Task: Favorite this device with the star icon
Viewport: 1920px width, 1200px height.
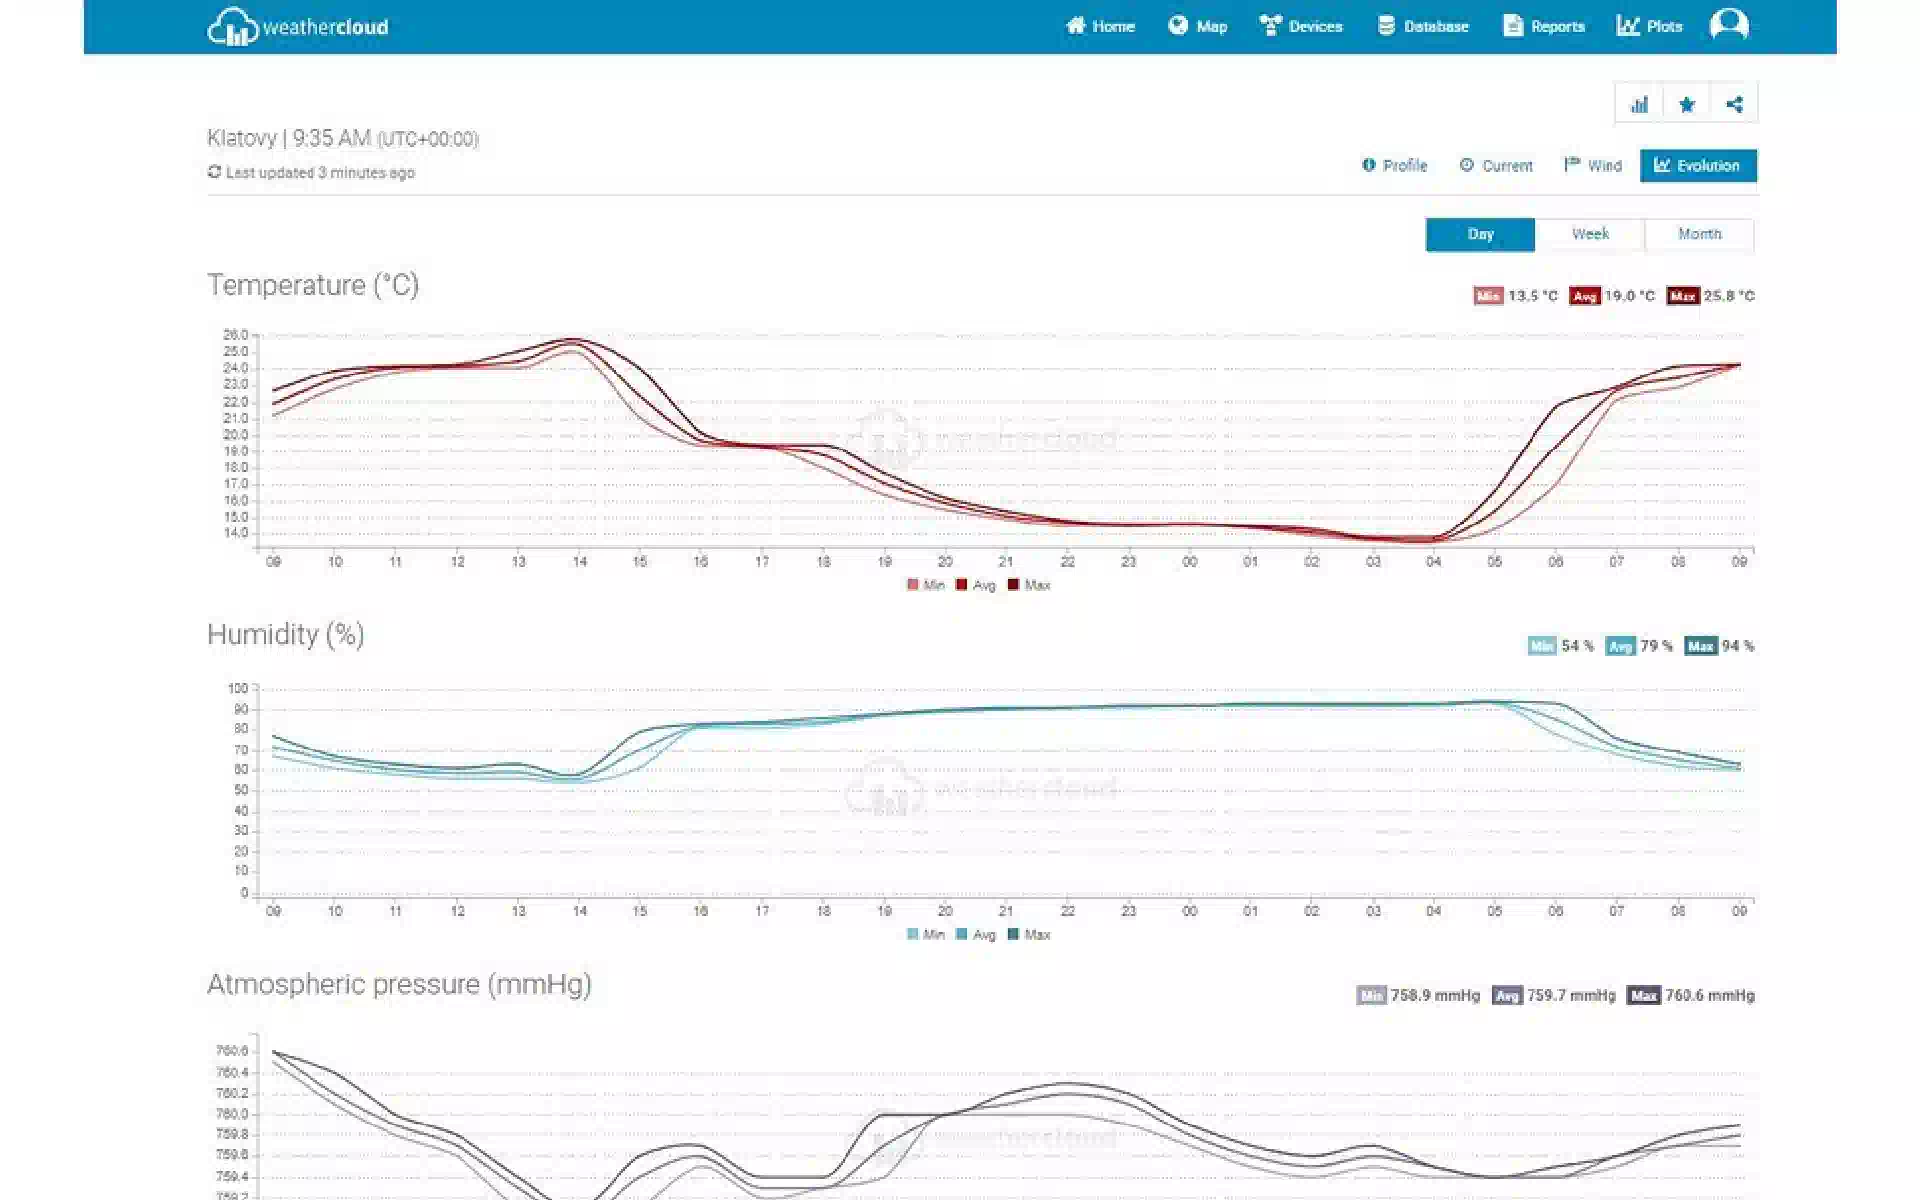Action: (1687, 104)
